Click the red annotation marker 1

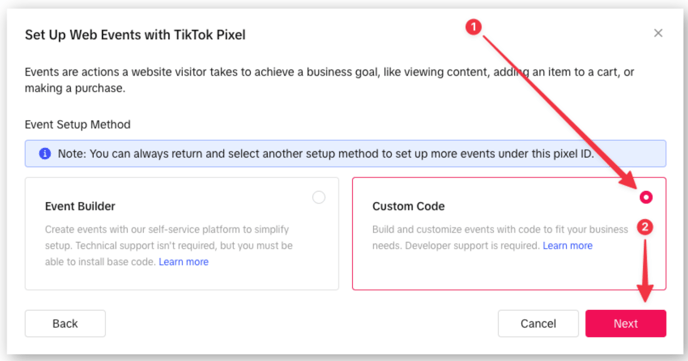(x=473, y=27)
